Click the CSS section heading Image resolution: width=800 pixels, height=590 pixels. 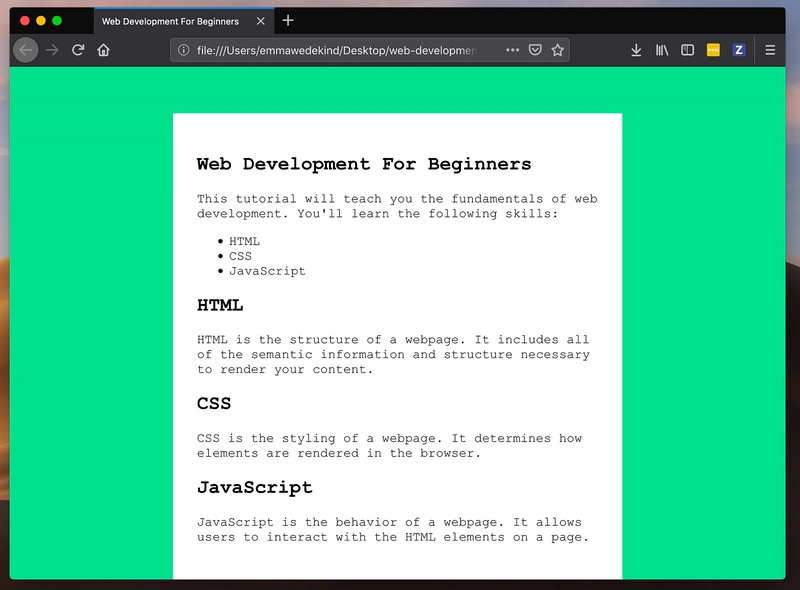(214, 403)
